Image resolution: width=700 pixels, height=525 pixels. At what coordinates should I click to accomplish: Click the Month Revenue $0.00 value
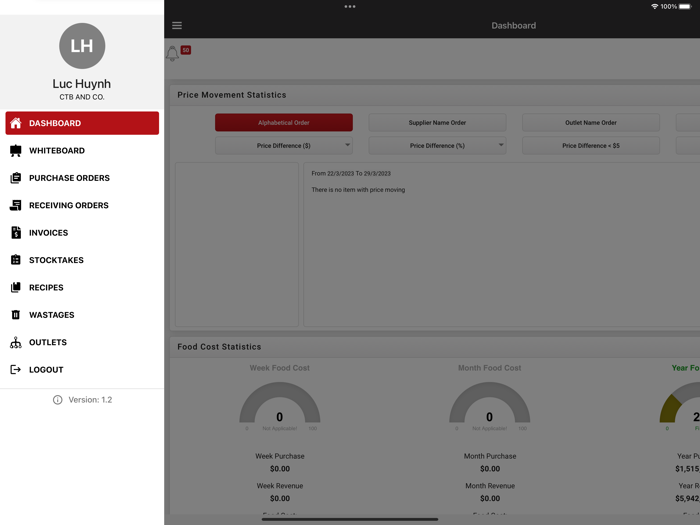pyautogui.click(x=490, y=498)
